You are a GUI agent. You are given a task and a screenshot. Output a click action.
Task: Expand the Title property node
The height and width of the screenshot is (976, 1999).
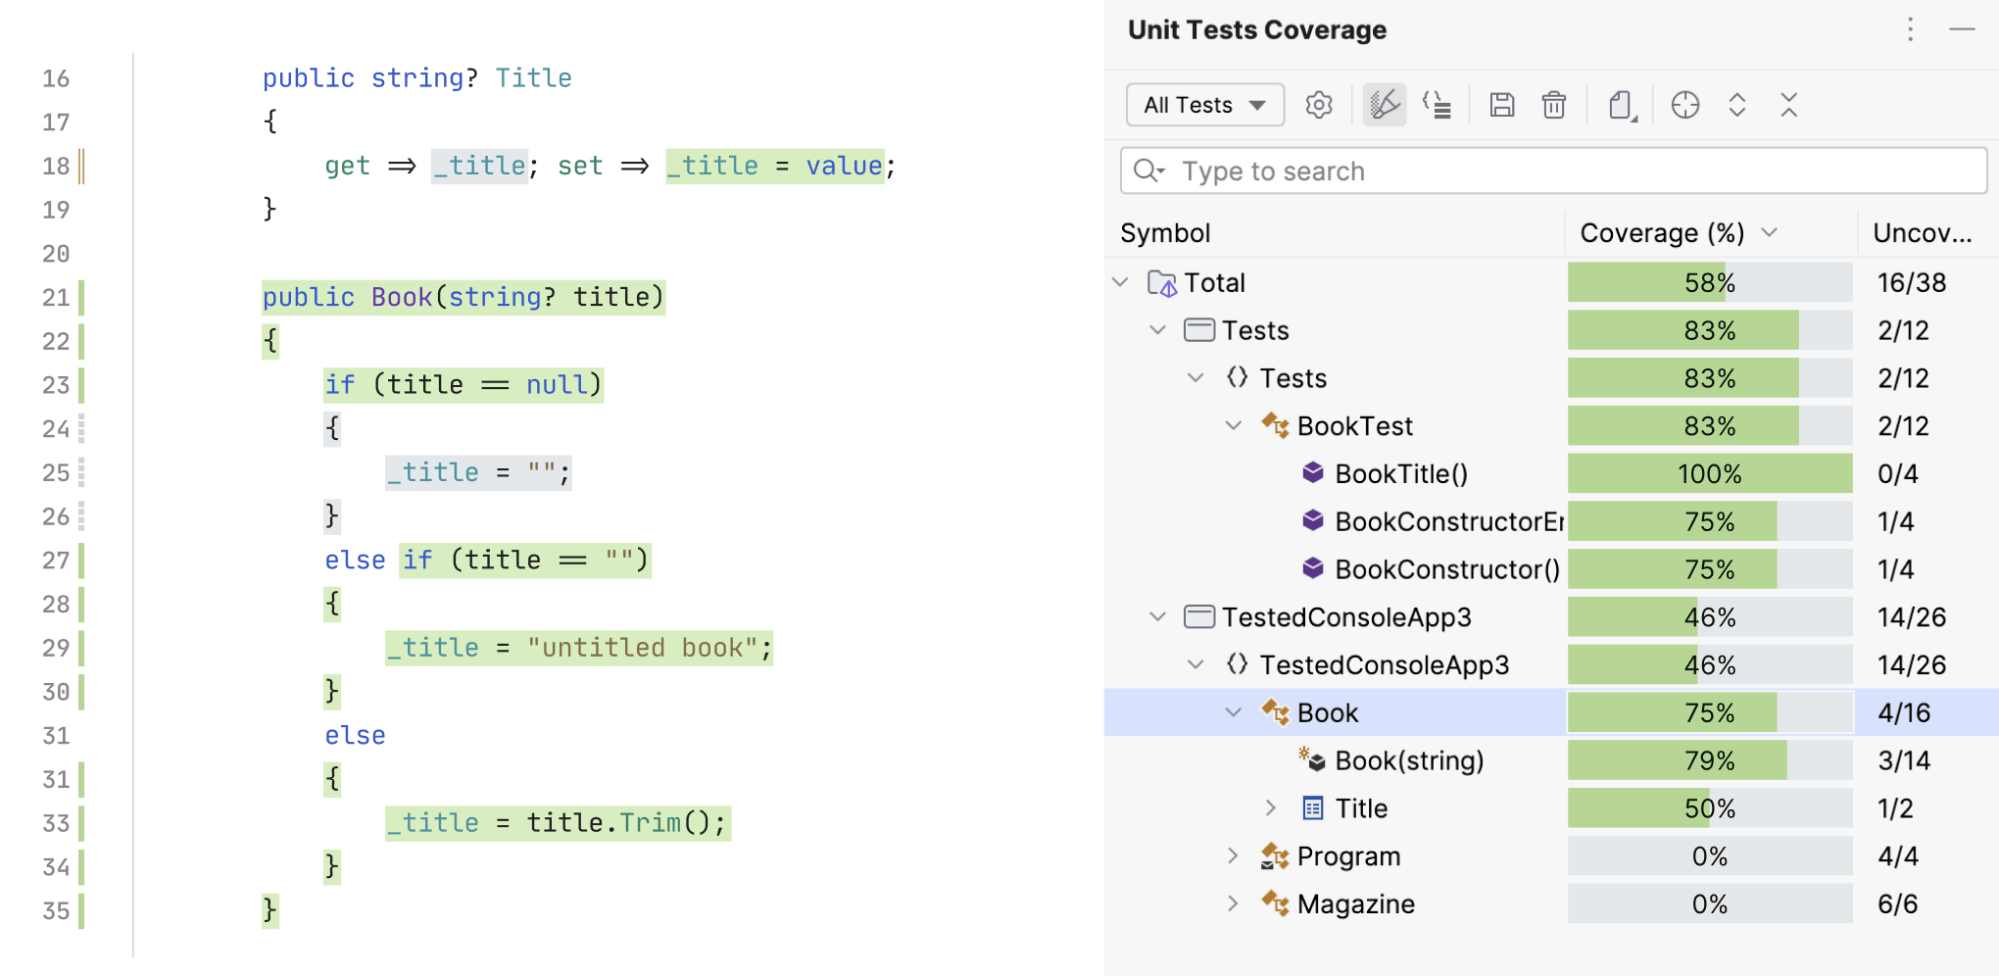click(x=1271, y=808)
